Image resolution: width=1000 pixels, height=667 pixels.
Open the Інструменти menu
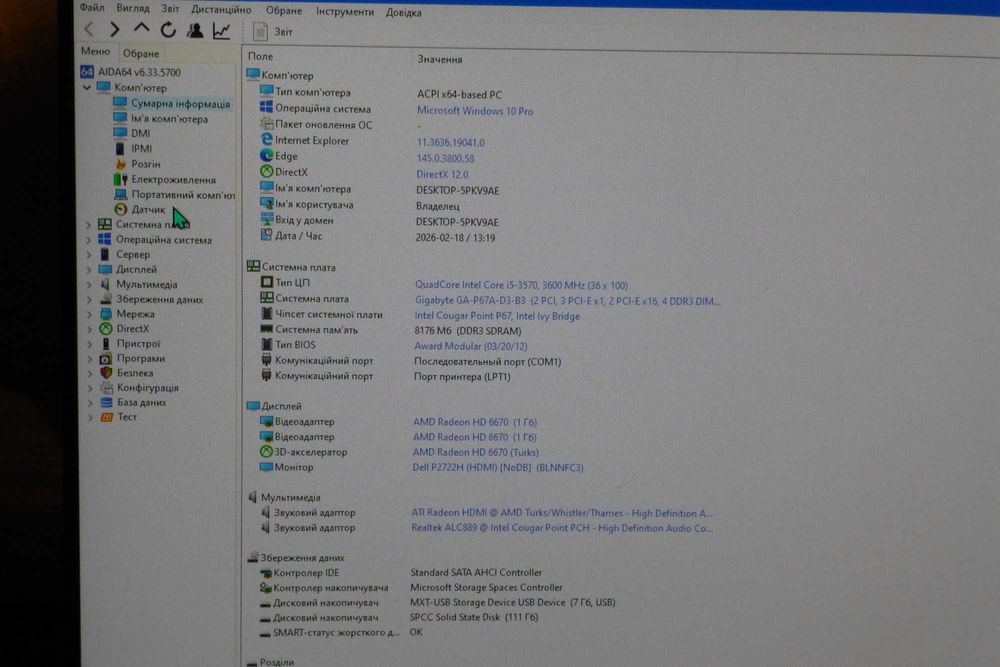[x=345, y=11]
